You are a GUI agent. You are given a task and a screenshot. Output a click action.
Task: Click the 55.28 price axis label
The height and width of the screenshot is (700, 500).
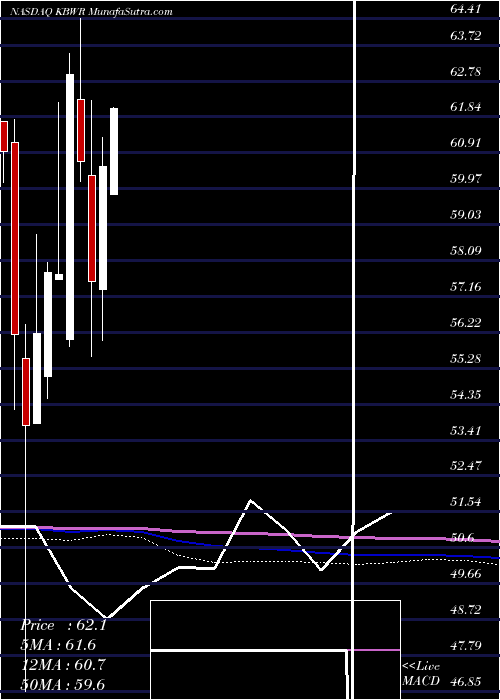coord(466,358)
